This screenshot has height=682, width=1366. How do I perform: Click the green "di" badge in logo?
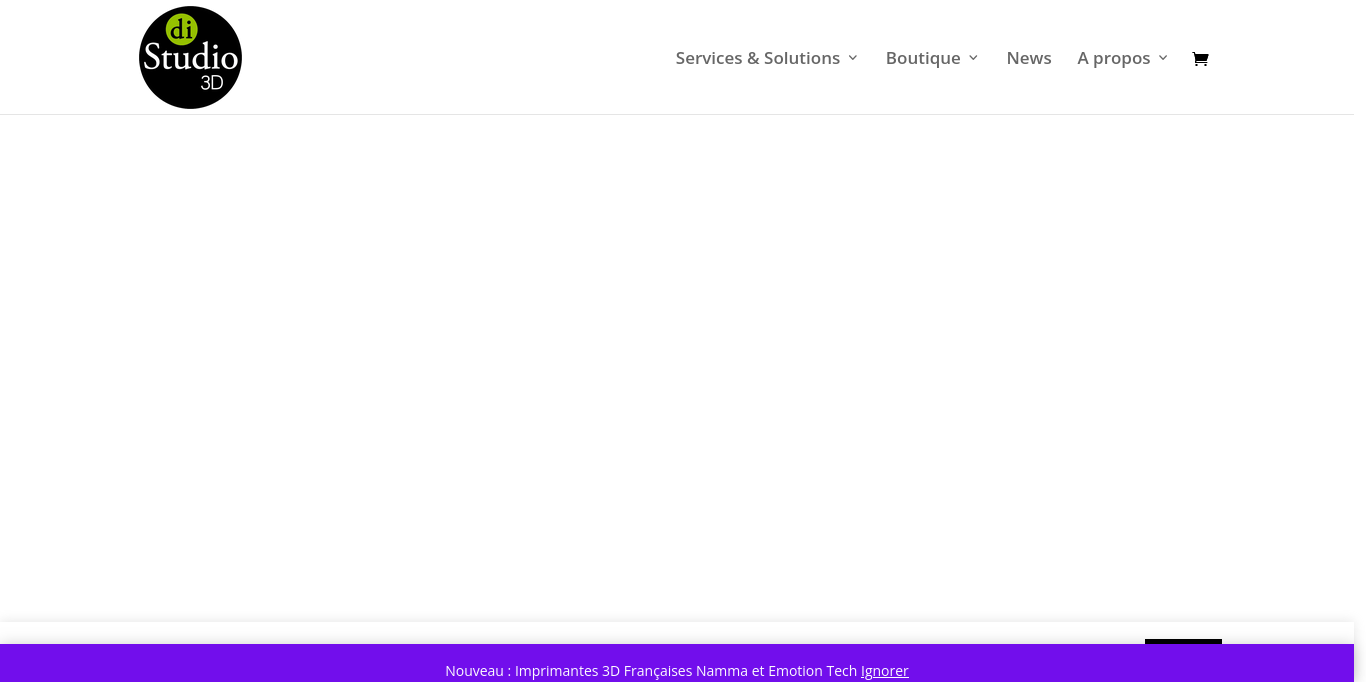click(x=182, y=31)
